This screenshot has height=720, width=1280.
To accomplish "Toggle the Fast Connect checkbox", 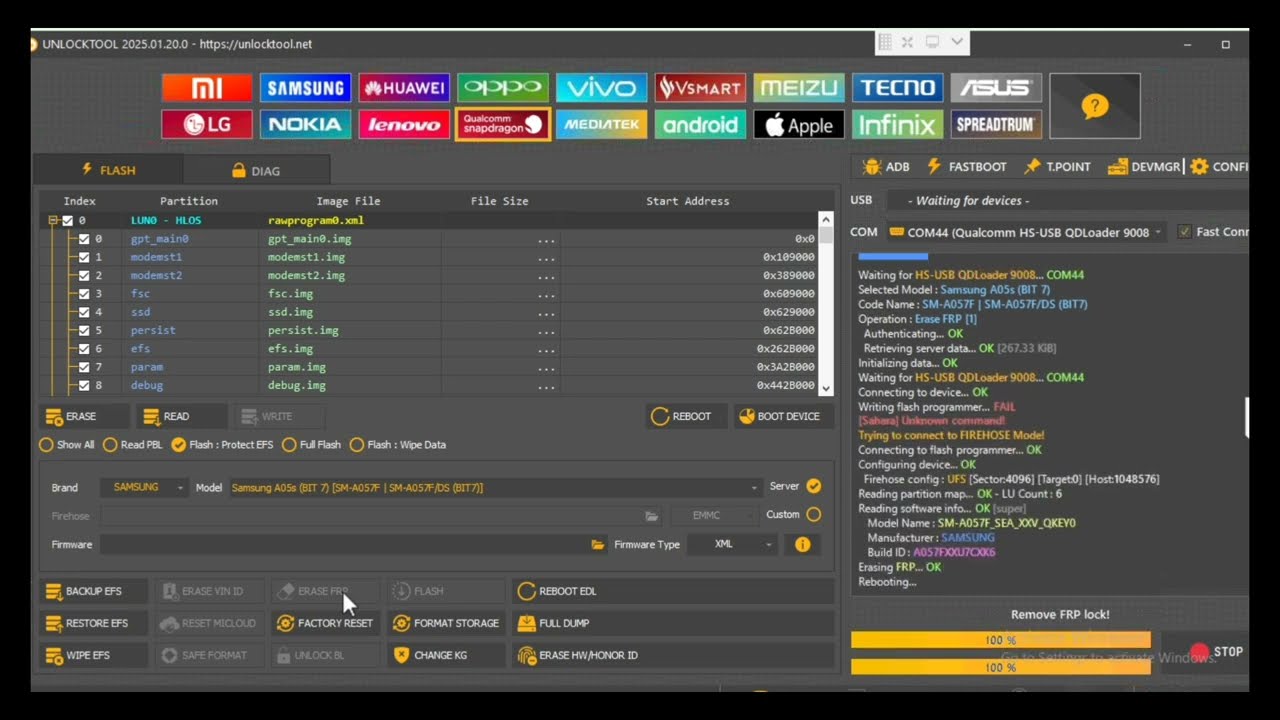I will tap(1184, 232).
